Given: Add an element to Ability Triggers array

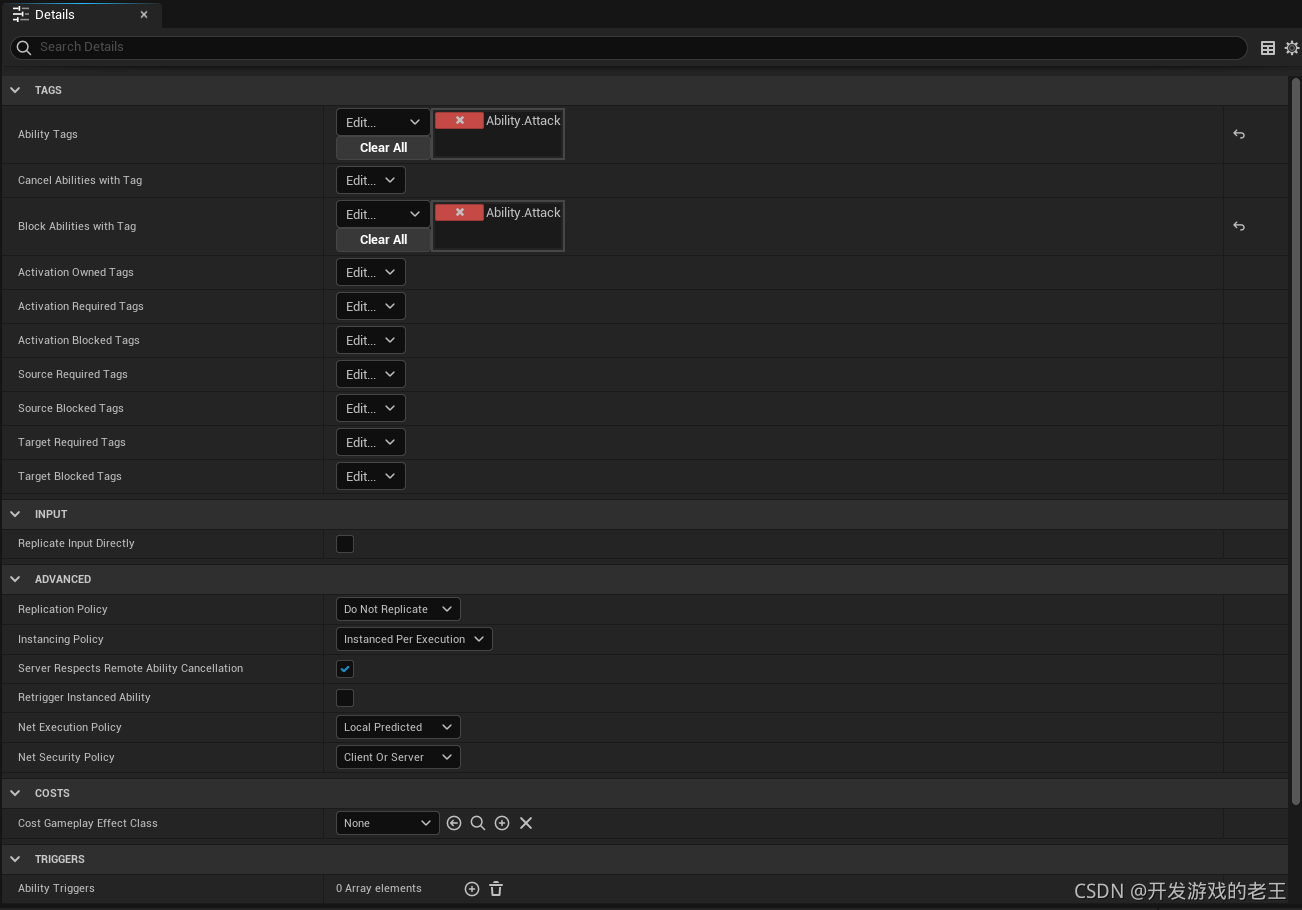Looking at the screenshot, I should click(472, 888).
